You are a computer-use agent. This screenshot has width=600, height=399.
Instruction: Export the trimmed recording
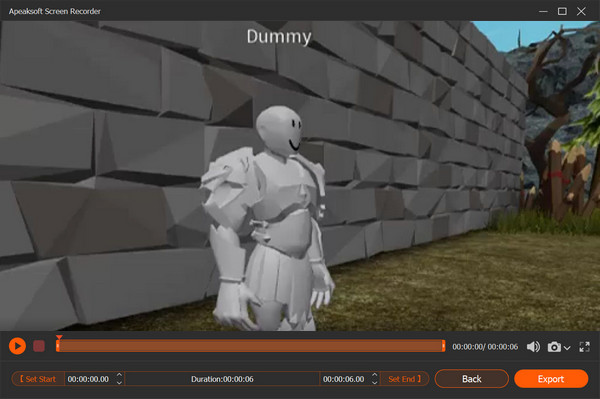pos(551,379)
